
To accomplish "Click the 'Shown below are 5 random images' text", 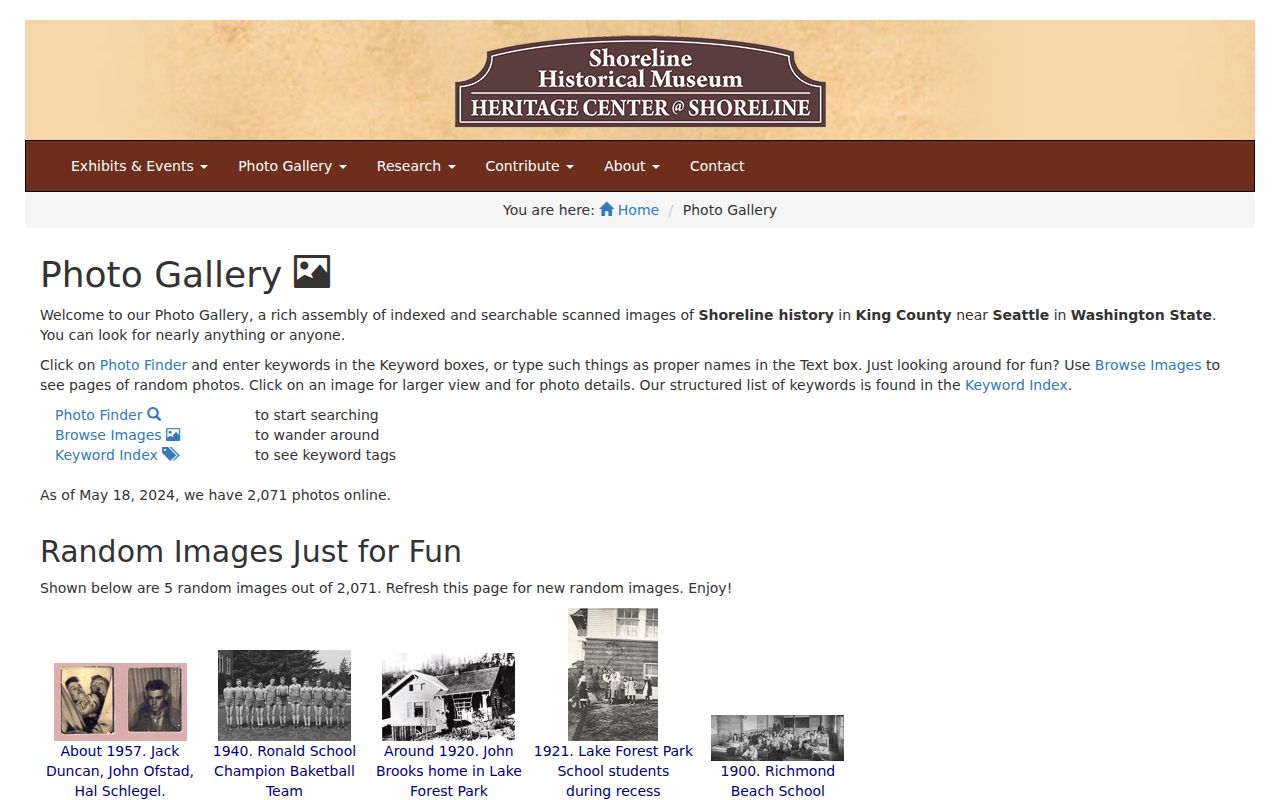I will [x=386, y=588].
